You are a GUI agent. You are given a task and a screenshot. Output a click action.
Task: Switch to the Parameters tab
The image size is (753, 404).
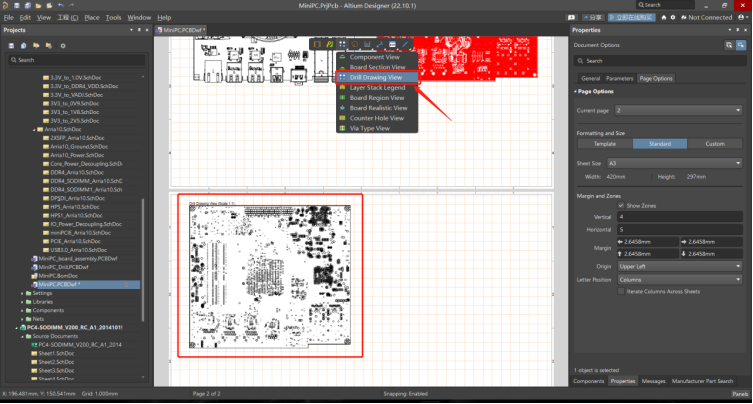click(619, 78)
